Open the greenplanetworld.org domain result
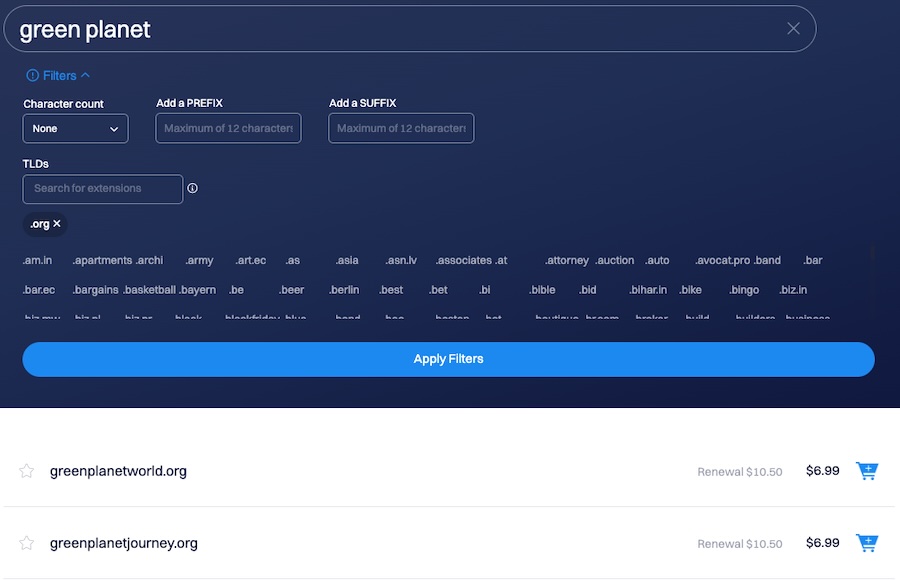The height and width of the screenshot is (580, 900). [118, 471]
